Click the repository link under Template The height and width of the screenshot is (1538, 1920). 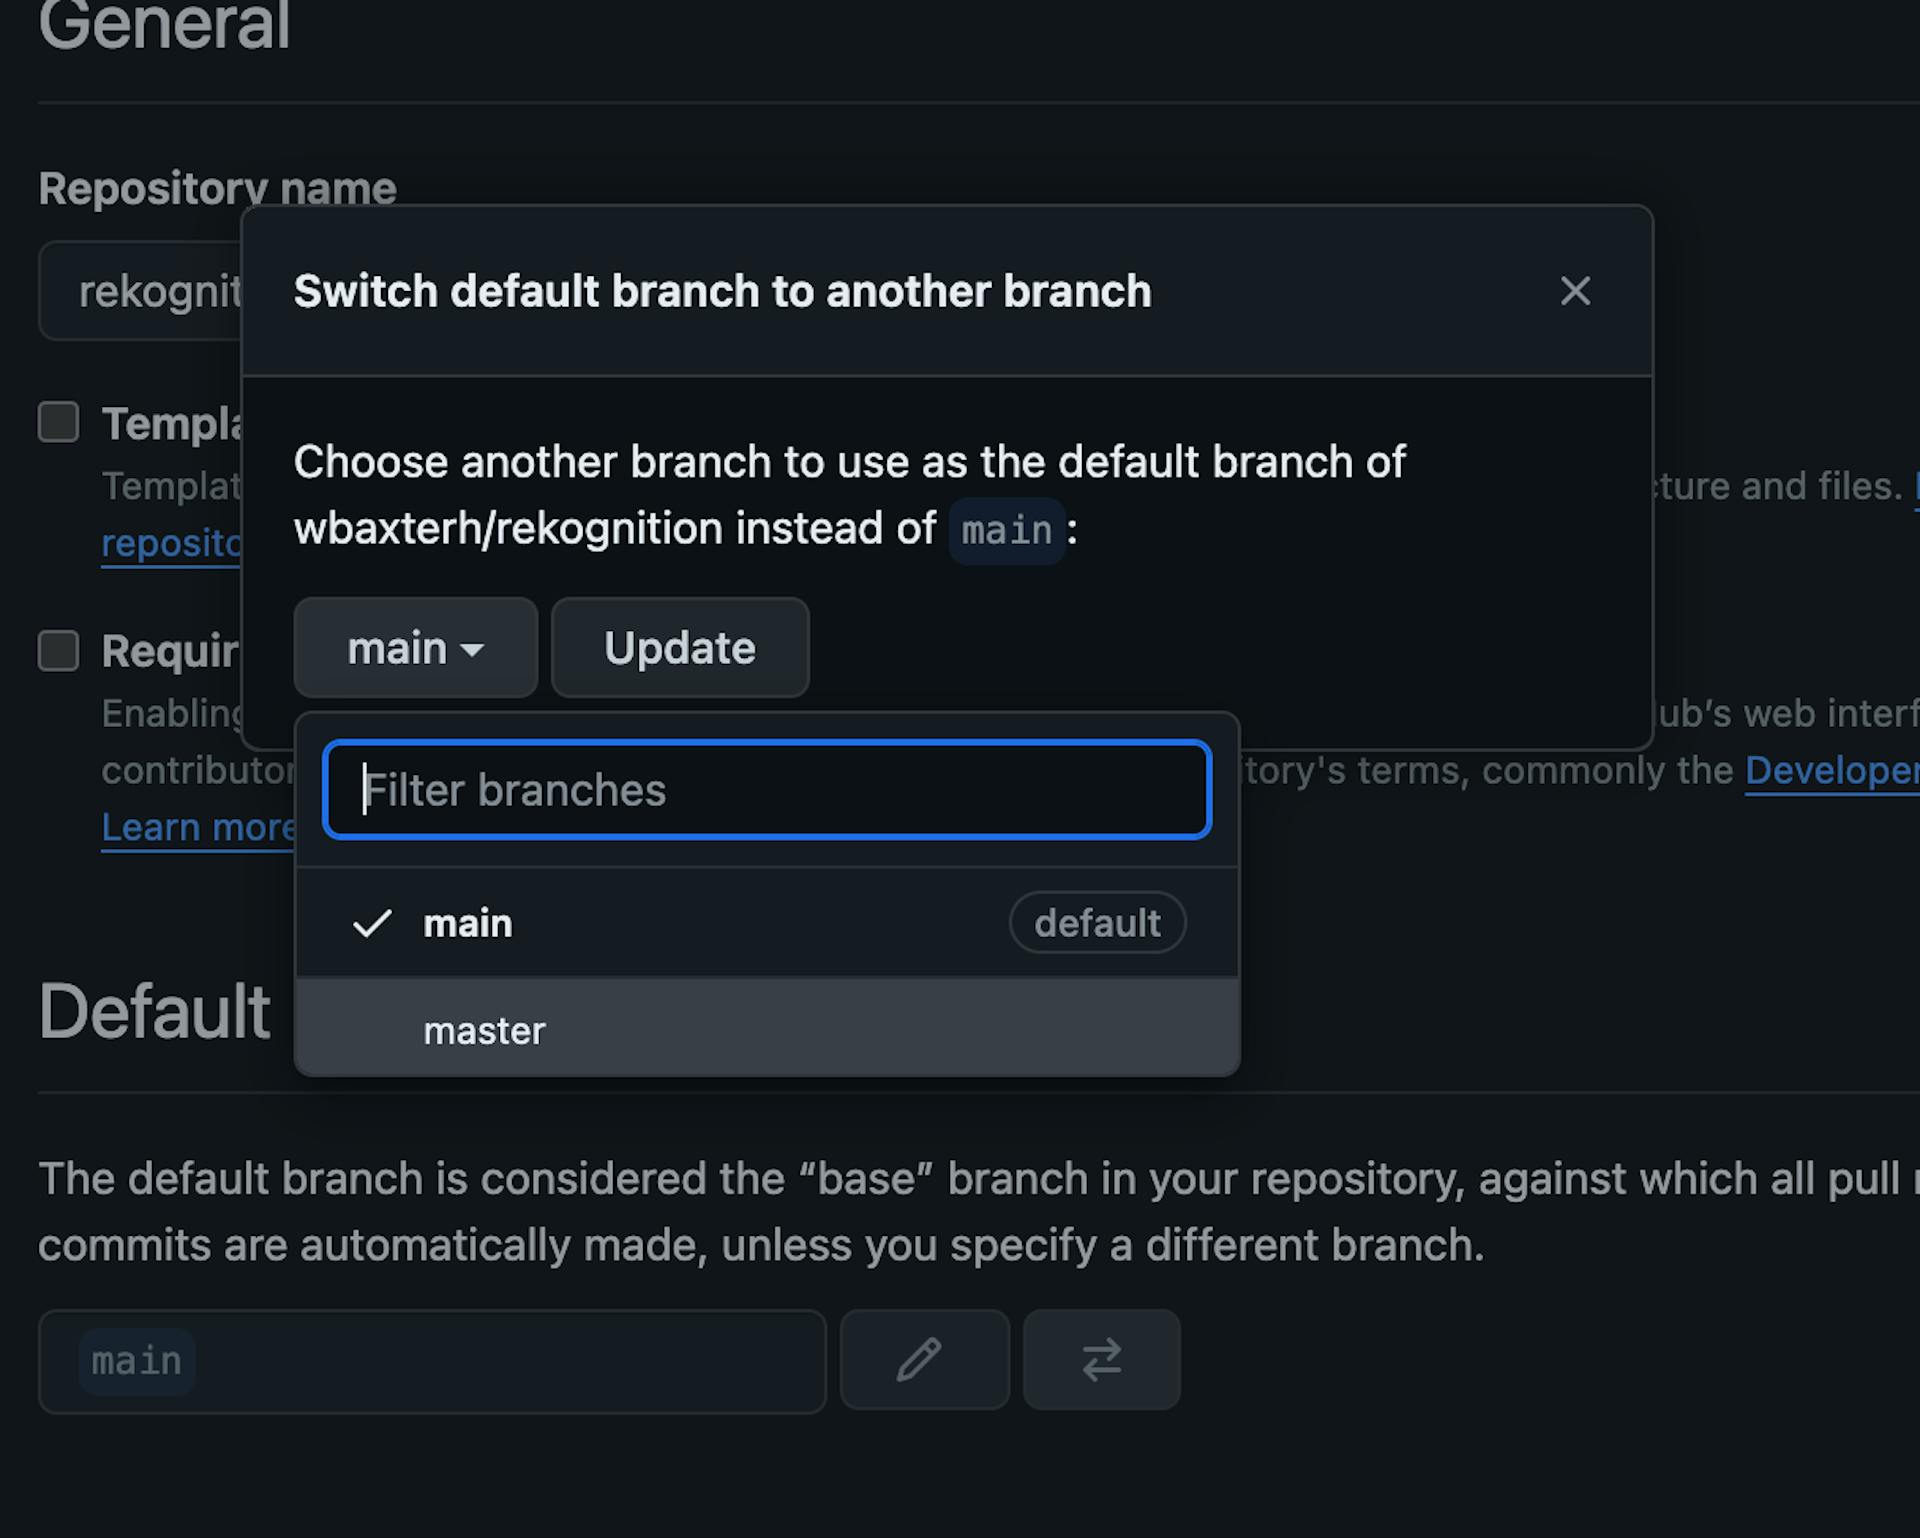pyautogui.click(x=170, y=543)
